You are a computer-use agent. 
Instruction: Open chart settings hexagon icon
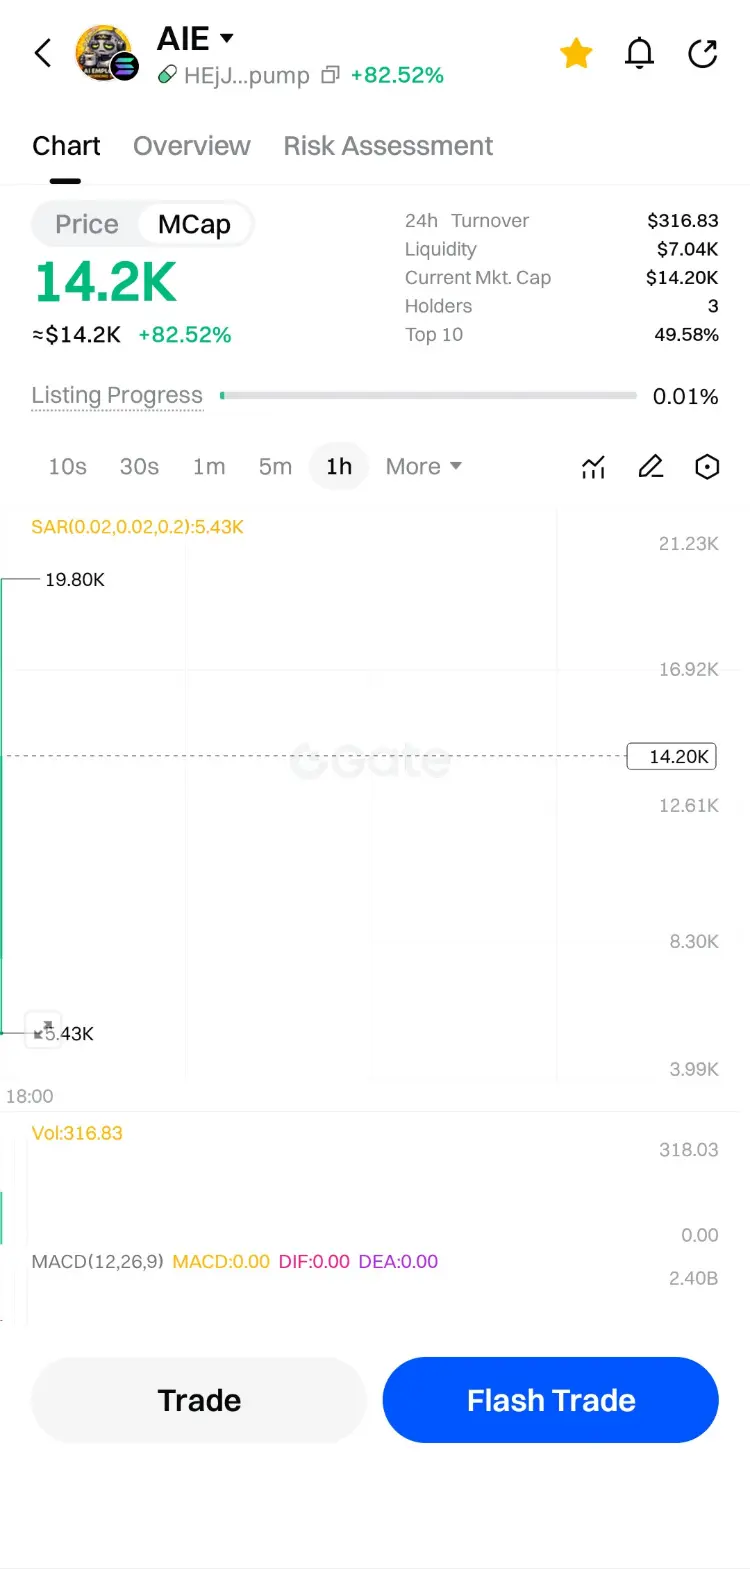[x=707, y=467]
